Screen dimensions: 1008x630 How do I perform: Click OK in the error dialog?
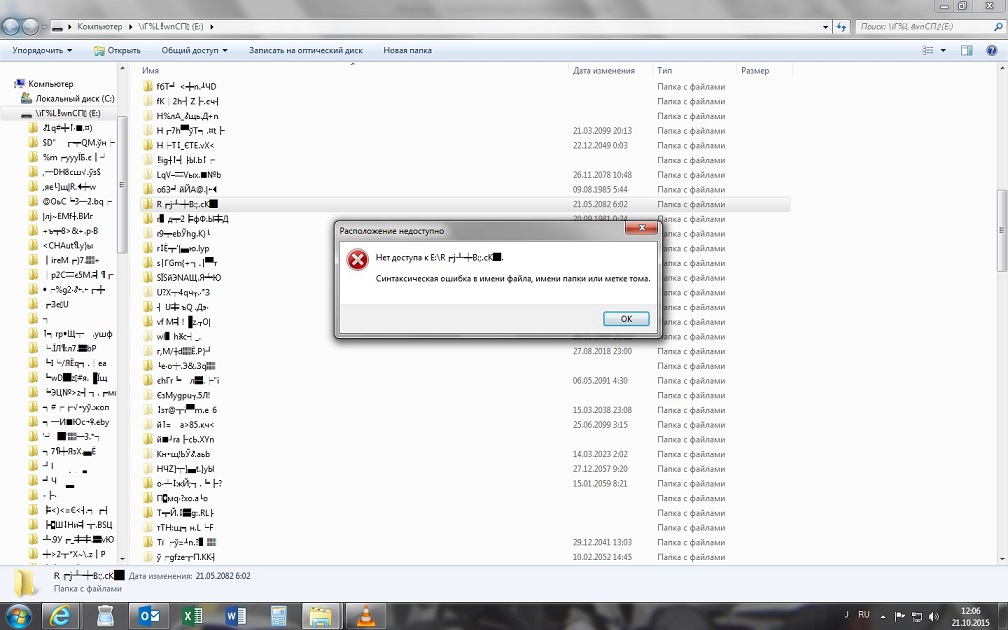pos(626,319)
